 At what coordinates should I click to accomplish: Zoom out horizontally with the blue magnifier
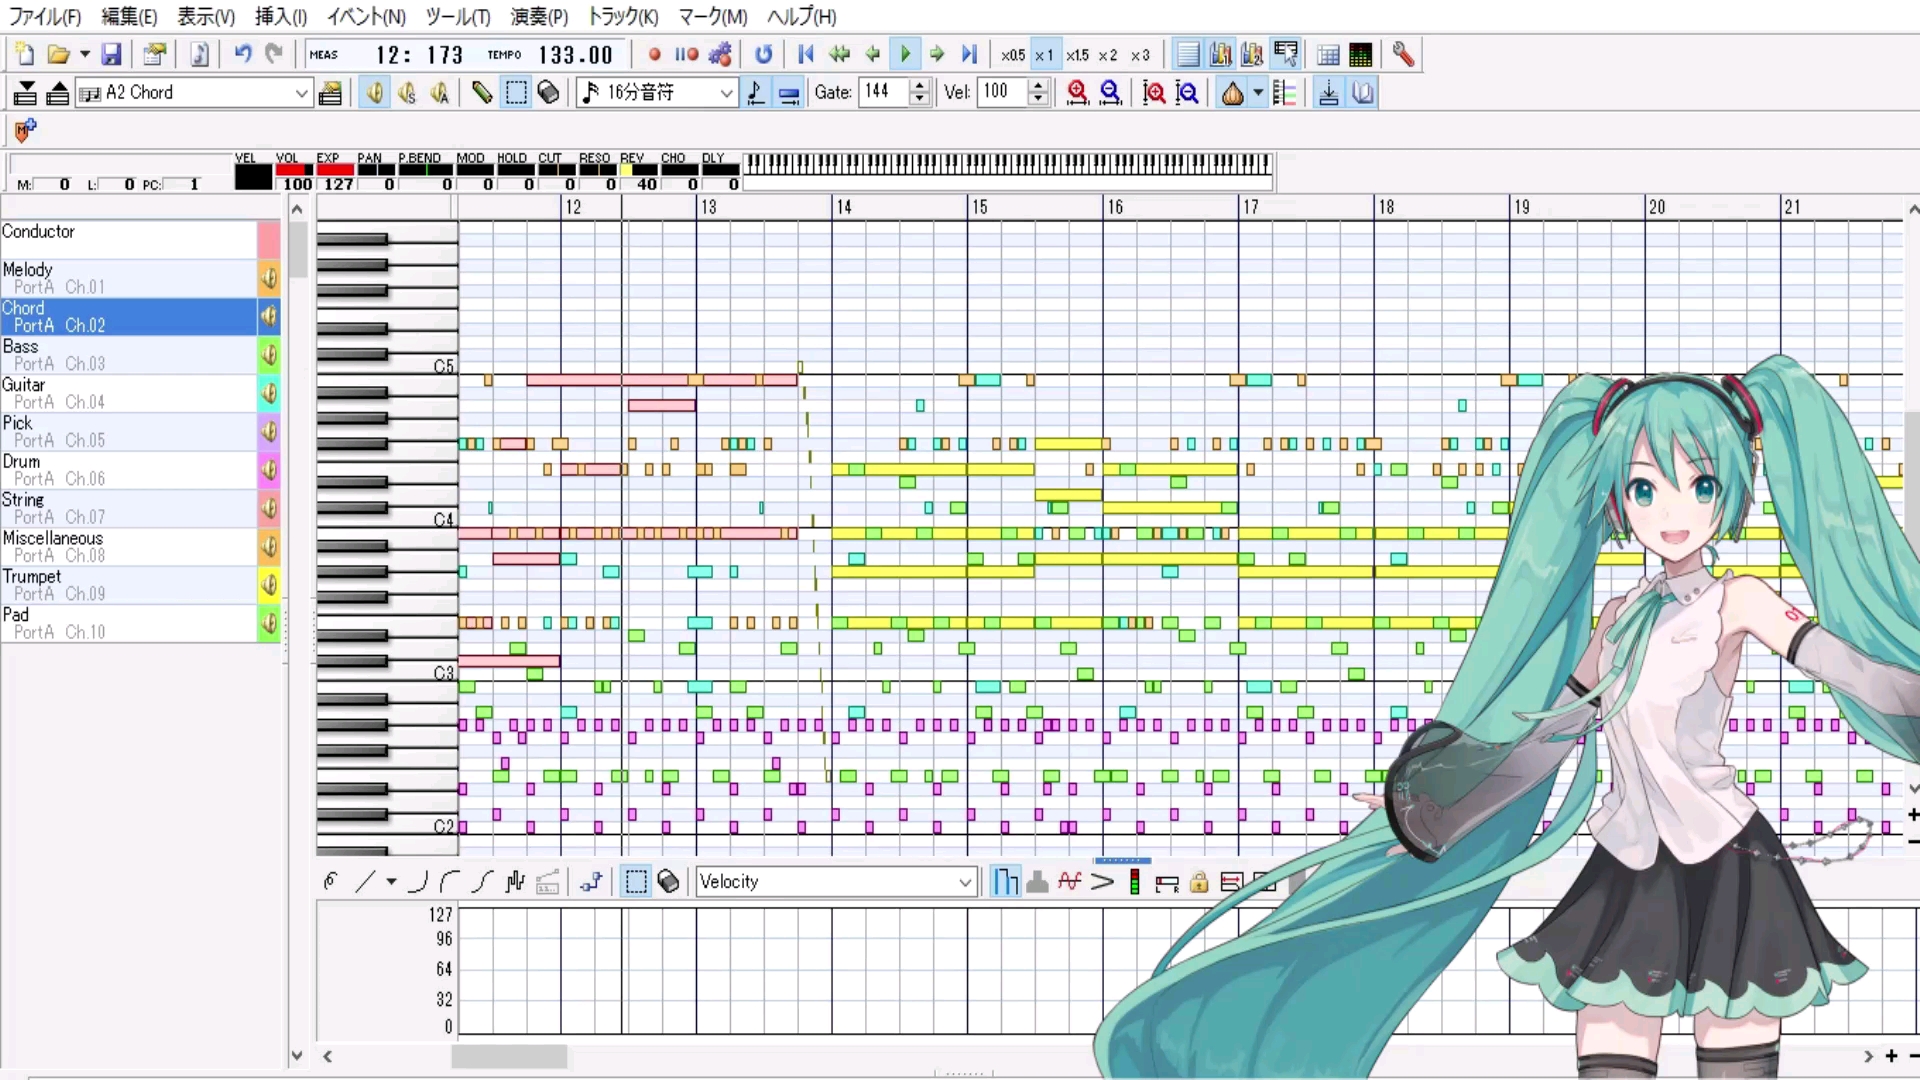[x=1110, y=93]
